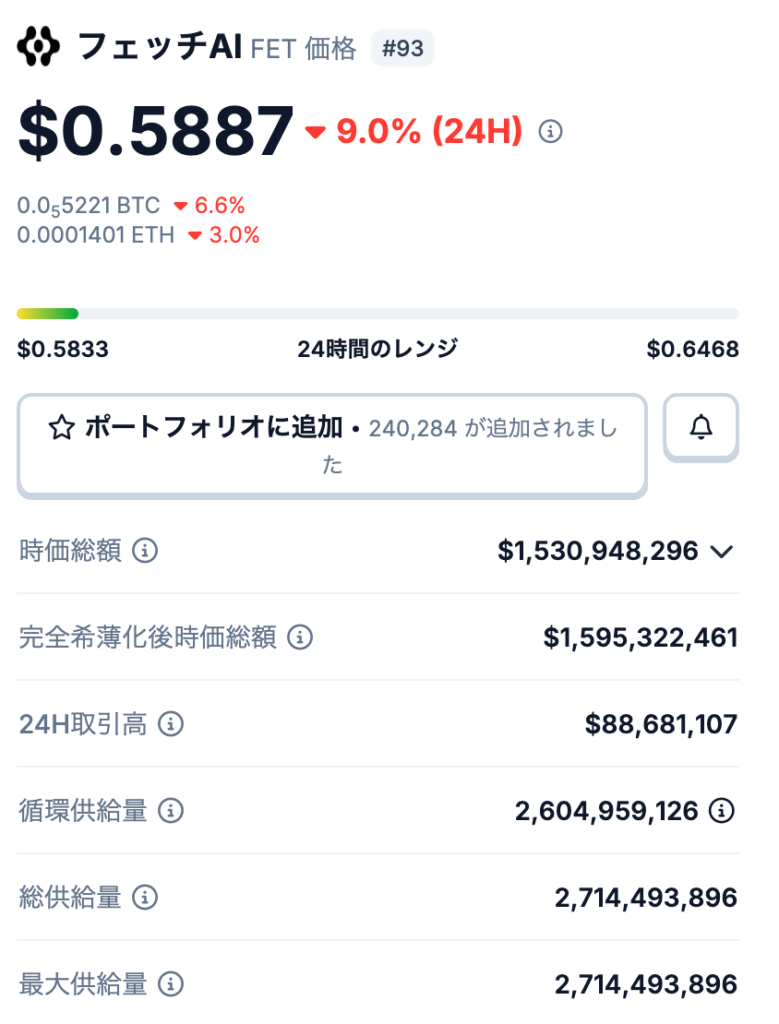The image size is (779, 1024).
Task: Show info tooltip for 24H取引高
Action: (171, 724)
